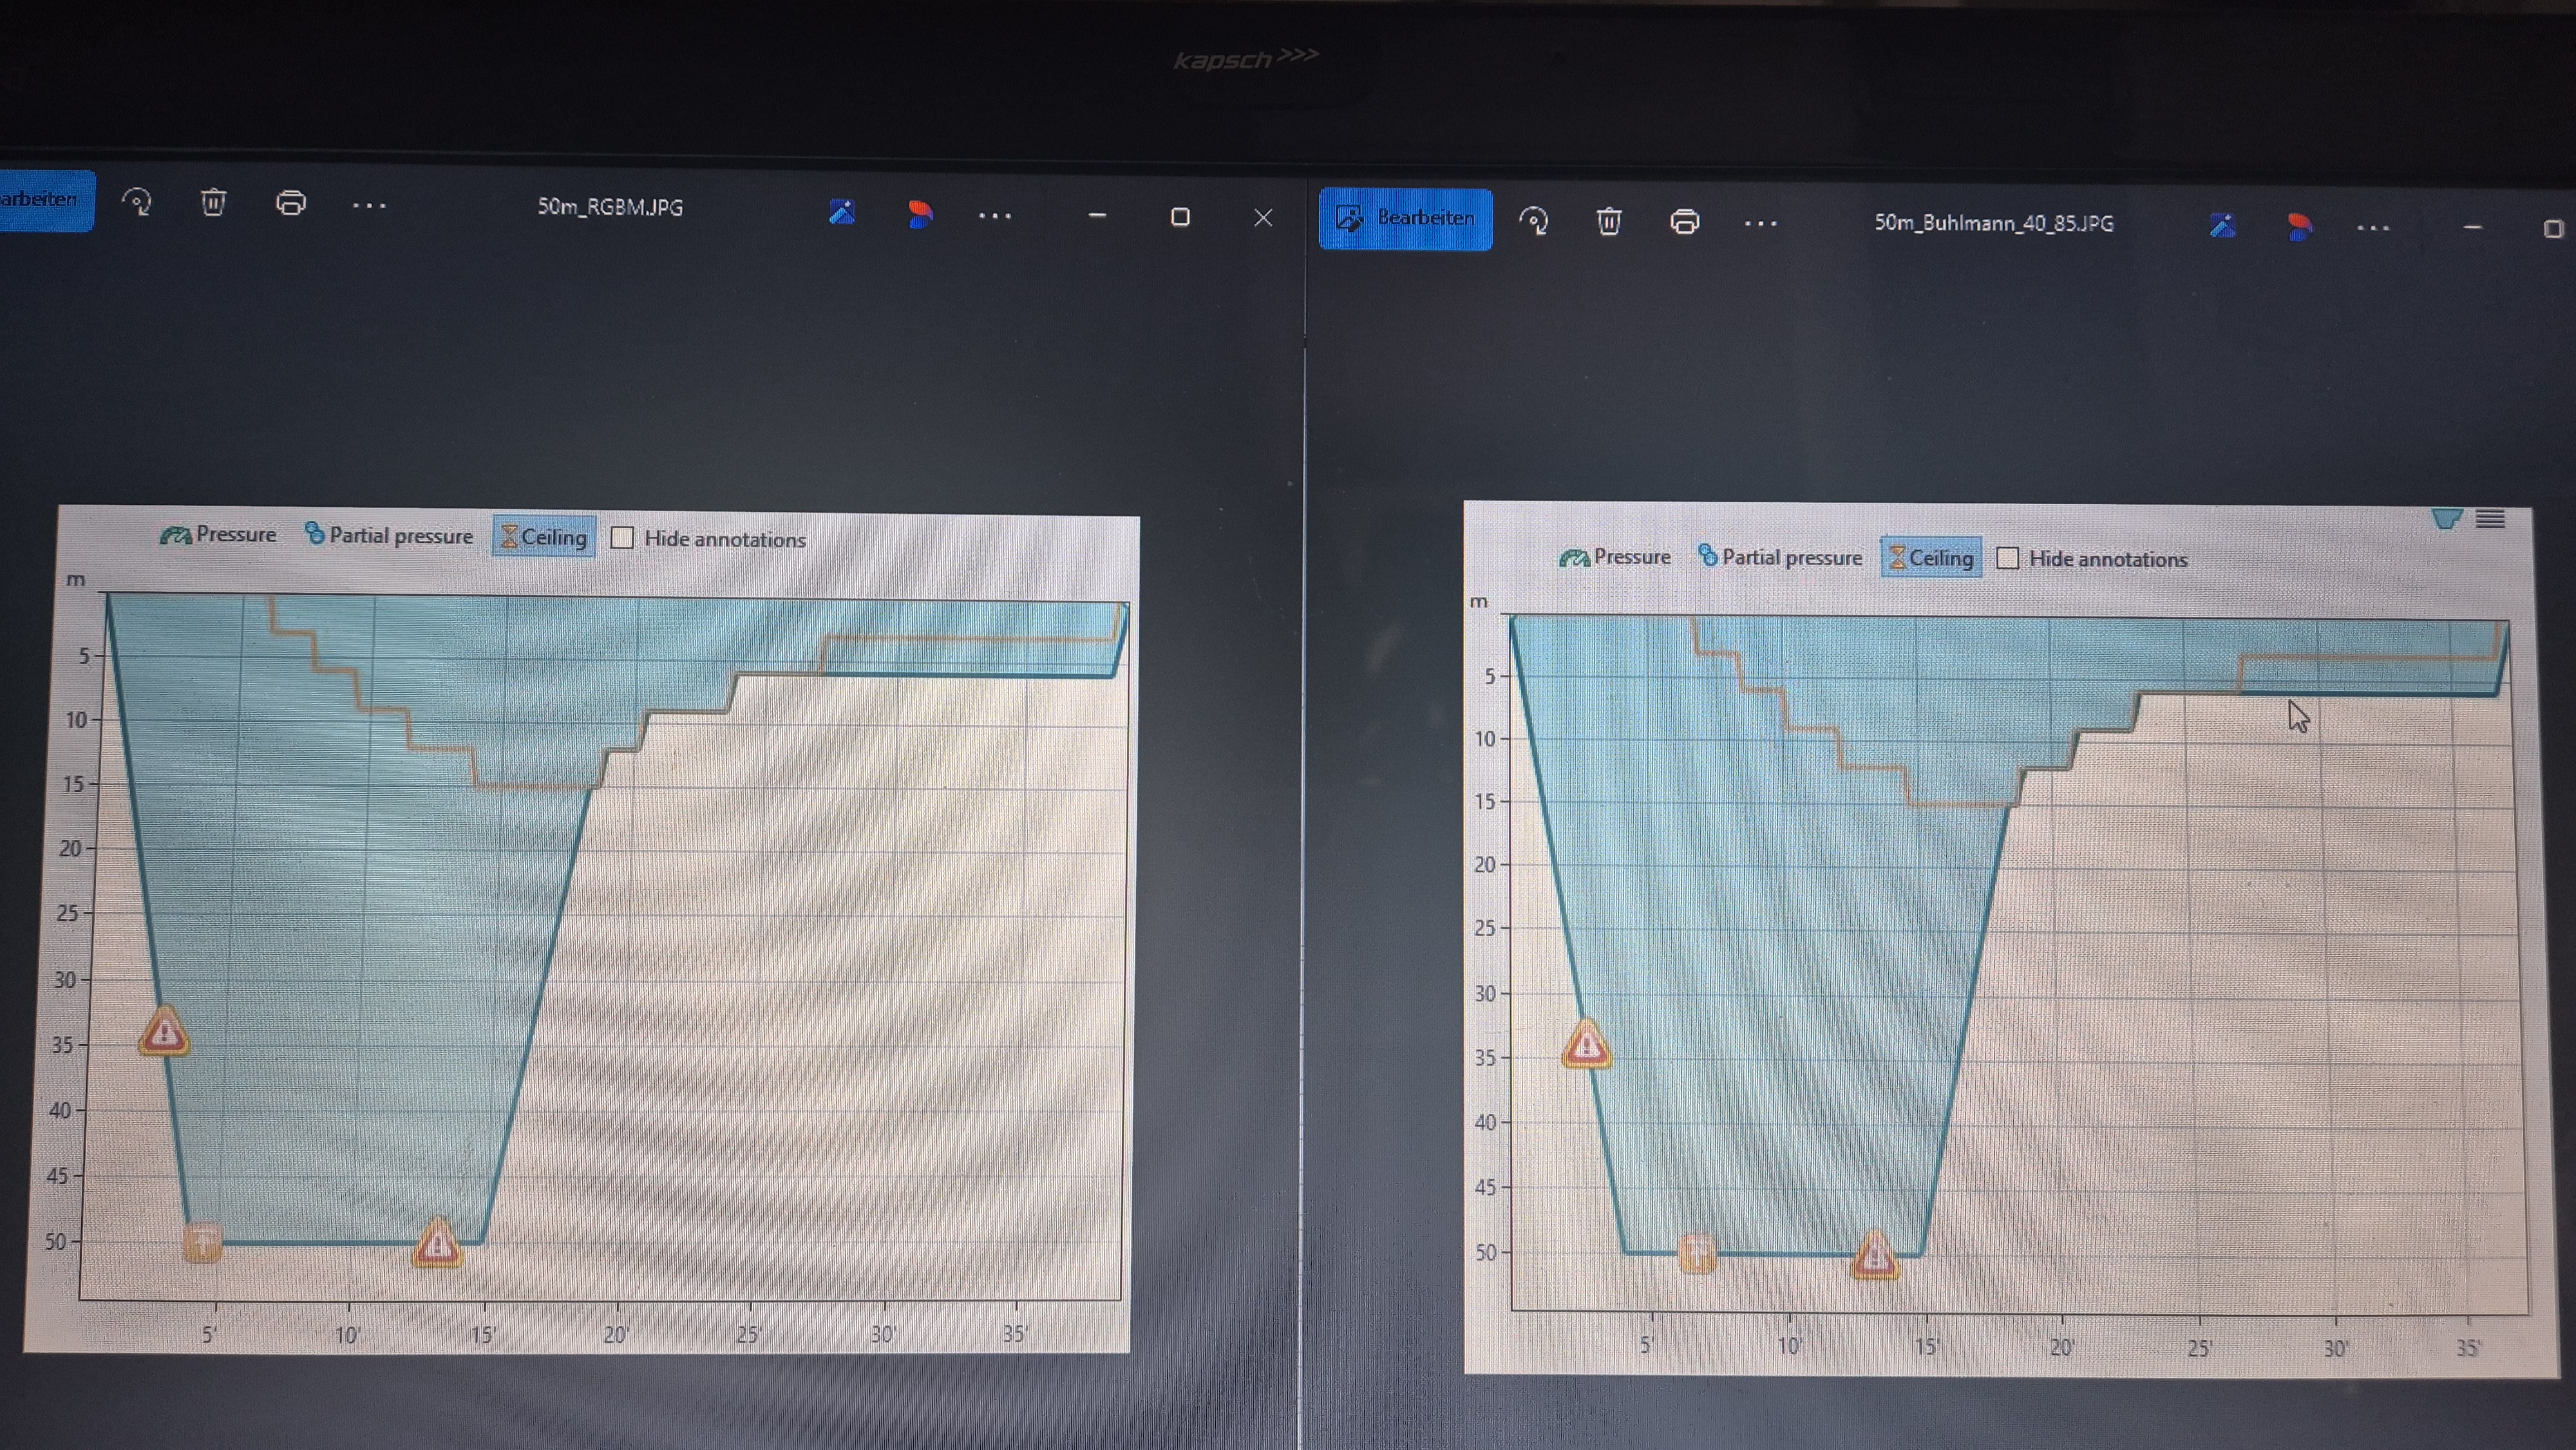Select Pressure tab in RGBM chart

pos(218,535)
